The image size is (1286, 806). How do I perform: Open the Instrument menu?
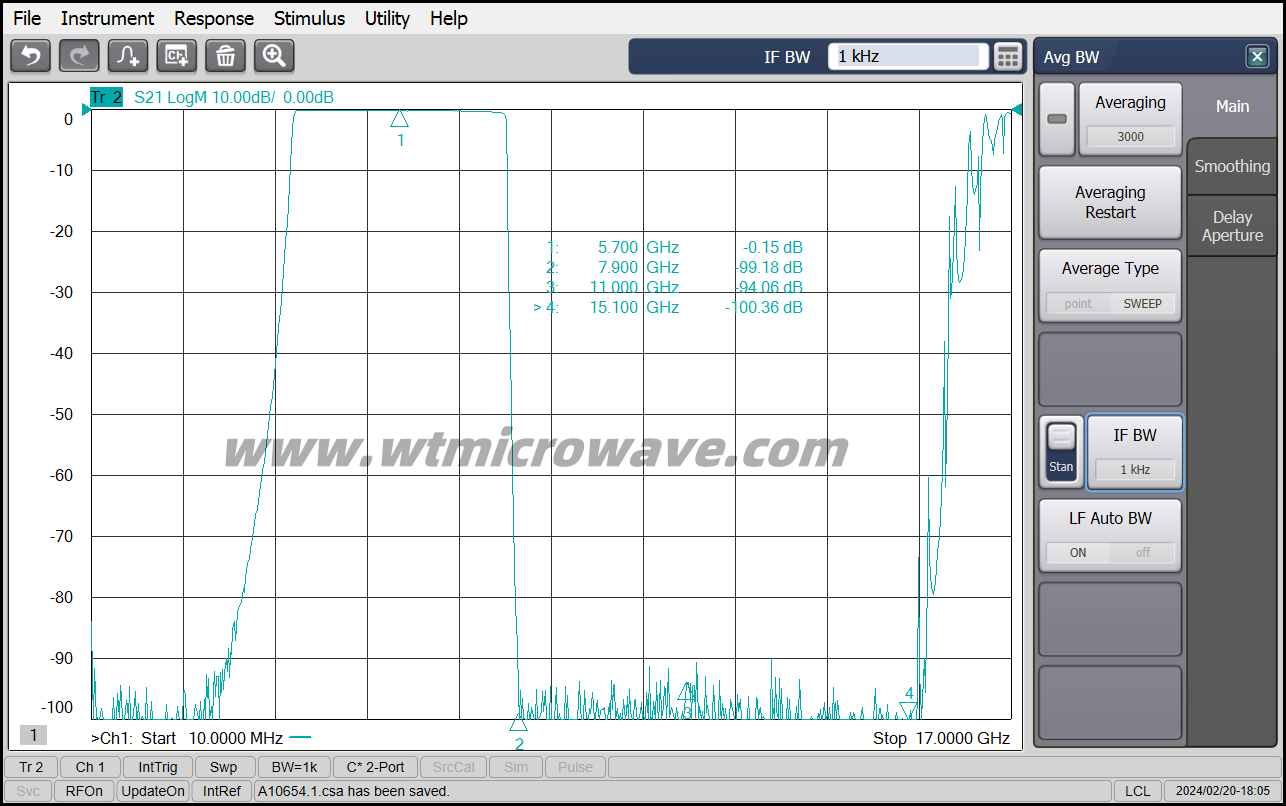(x=107, y=18)
